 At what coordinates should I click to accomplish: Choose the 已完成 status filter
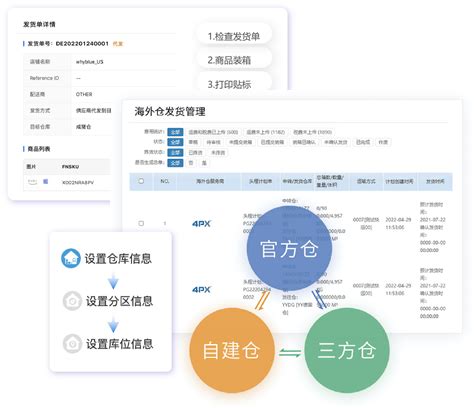click(x=363, y=142)
